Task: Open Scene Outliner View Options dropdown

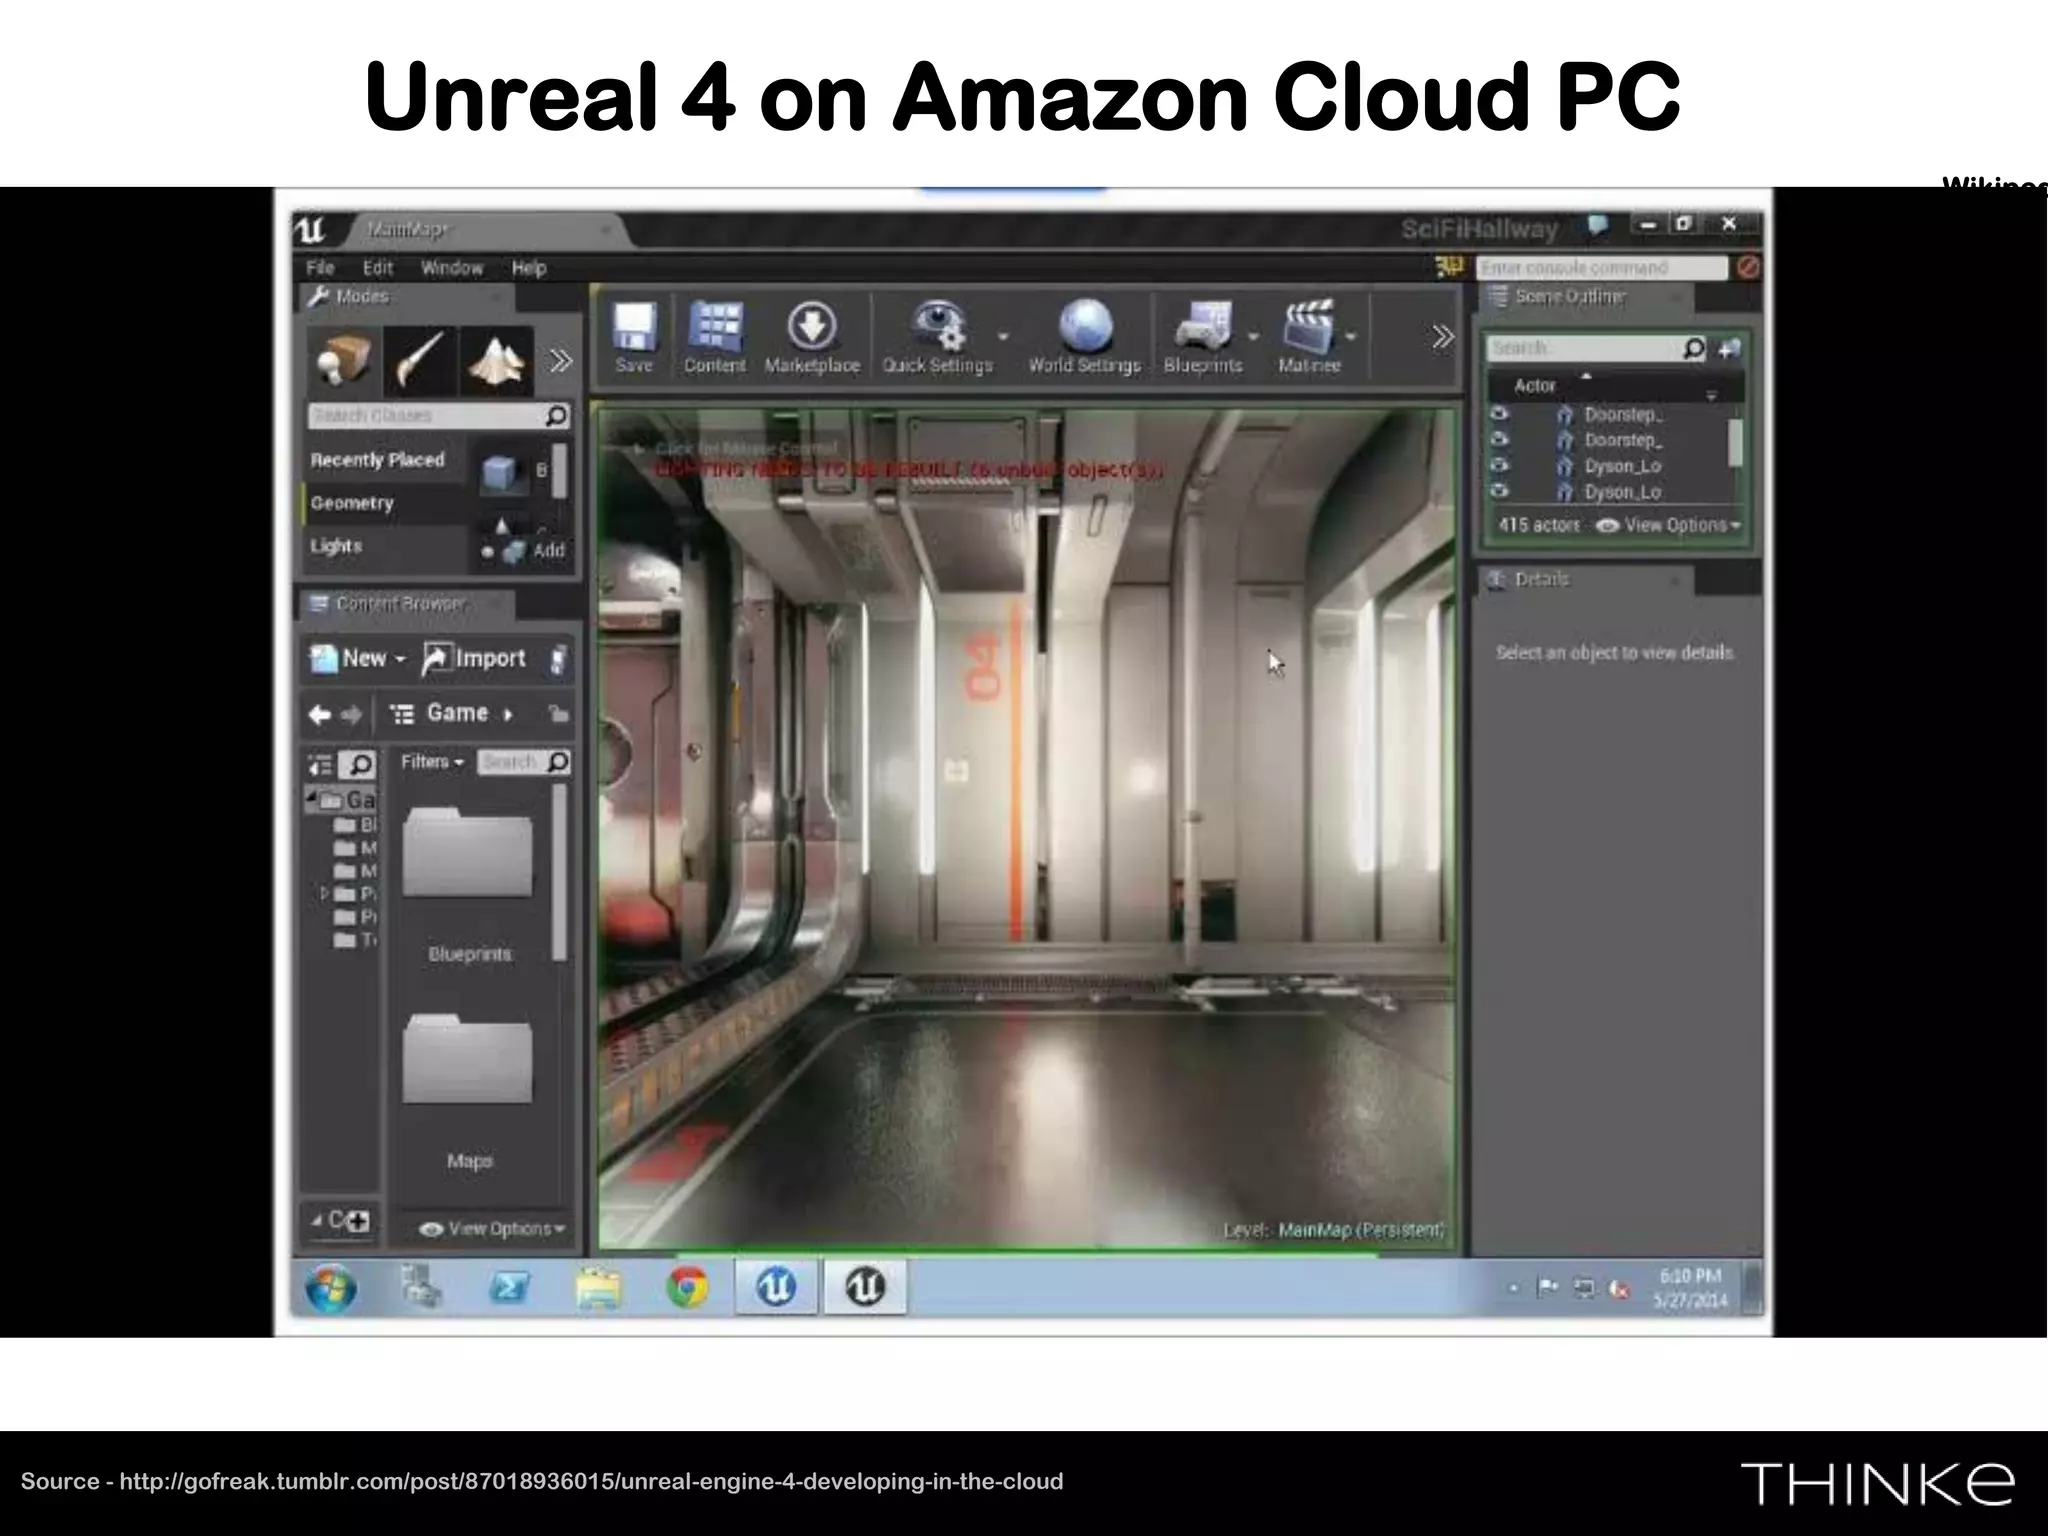Action: pyautogui.click(x=1668, y=526)
